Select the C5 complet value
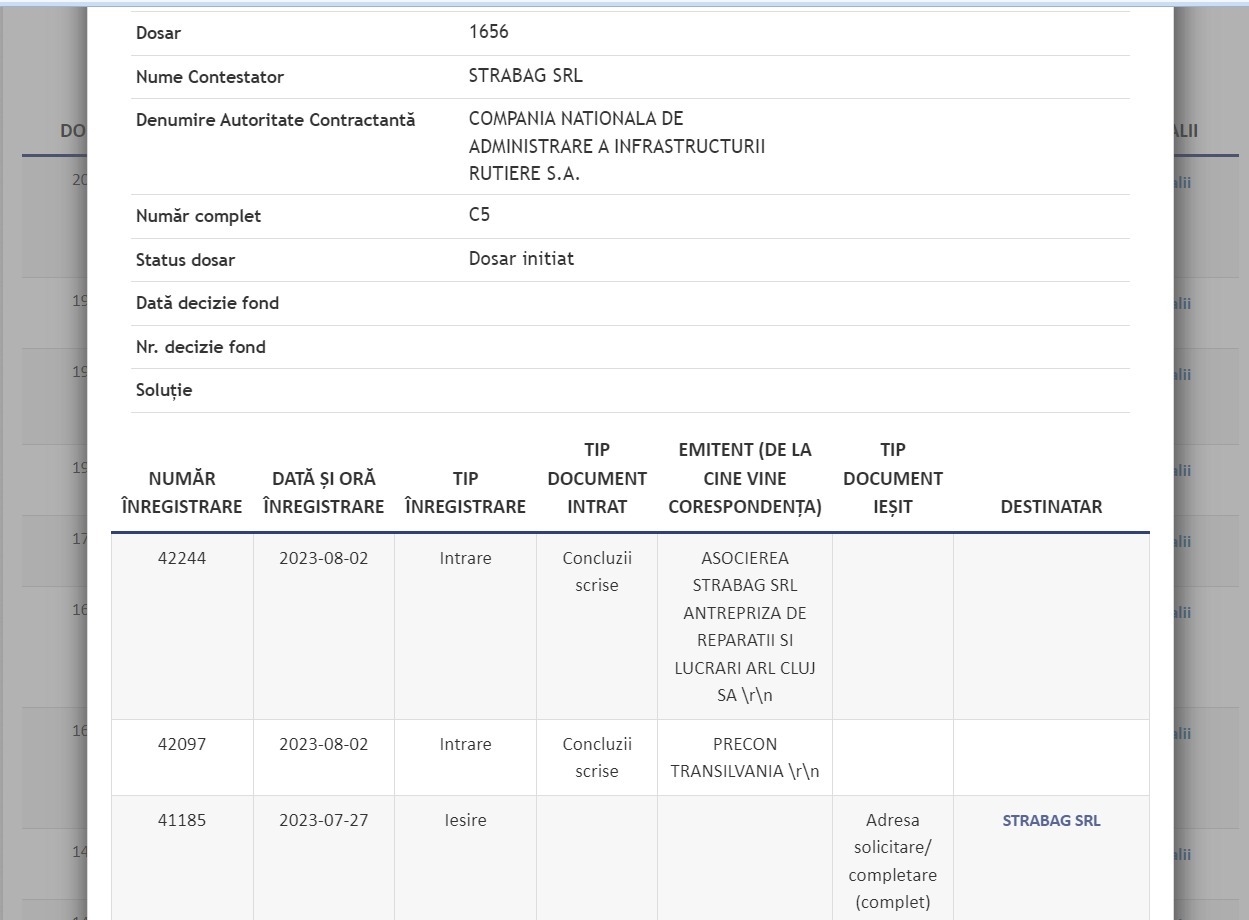Image resolution: width=1249 pixels, height=920 pixels. [x=479, y=215]
